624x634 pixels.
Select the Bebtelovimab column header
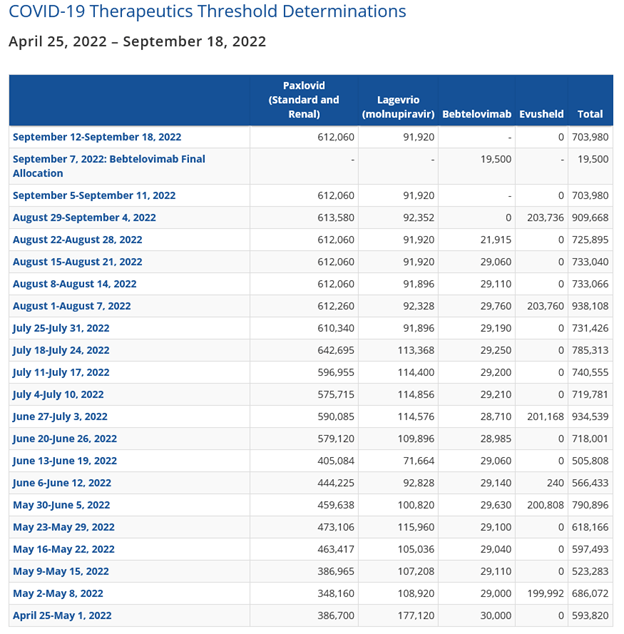(x=476, y=114)
